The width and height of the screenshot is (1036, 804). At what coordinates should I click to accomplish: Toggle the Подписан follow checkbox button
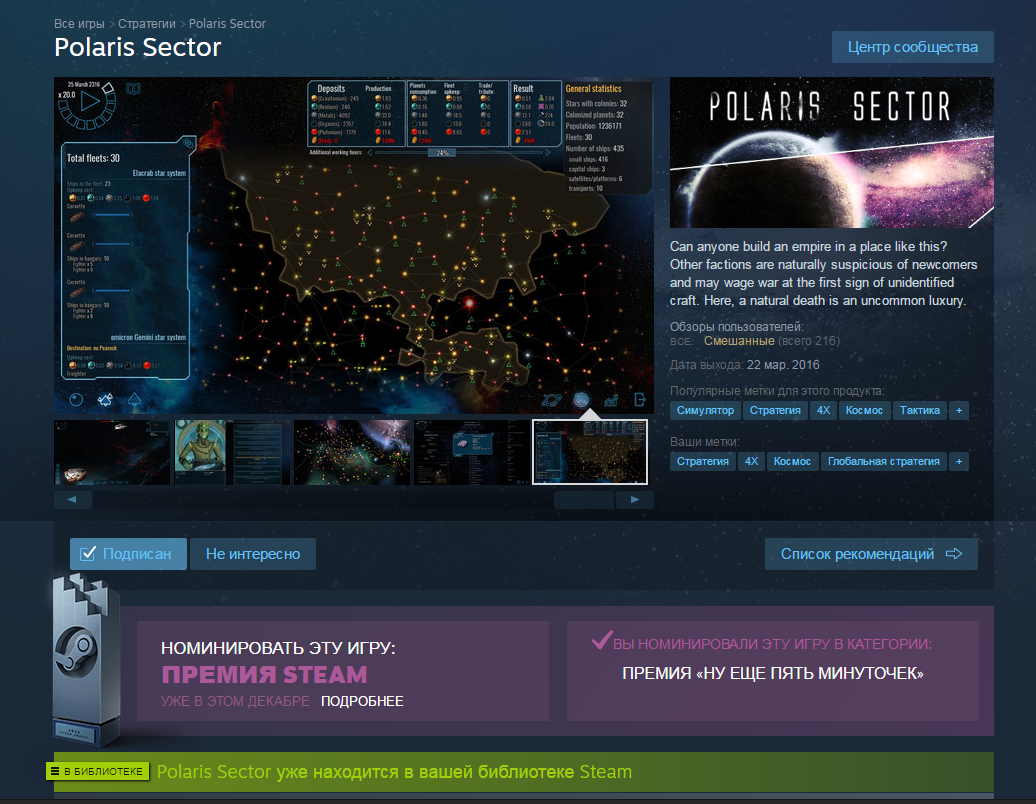click(128, 554)
